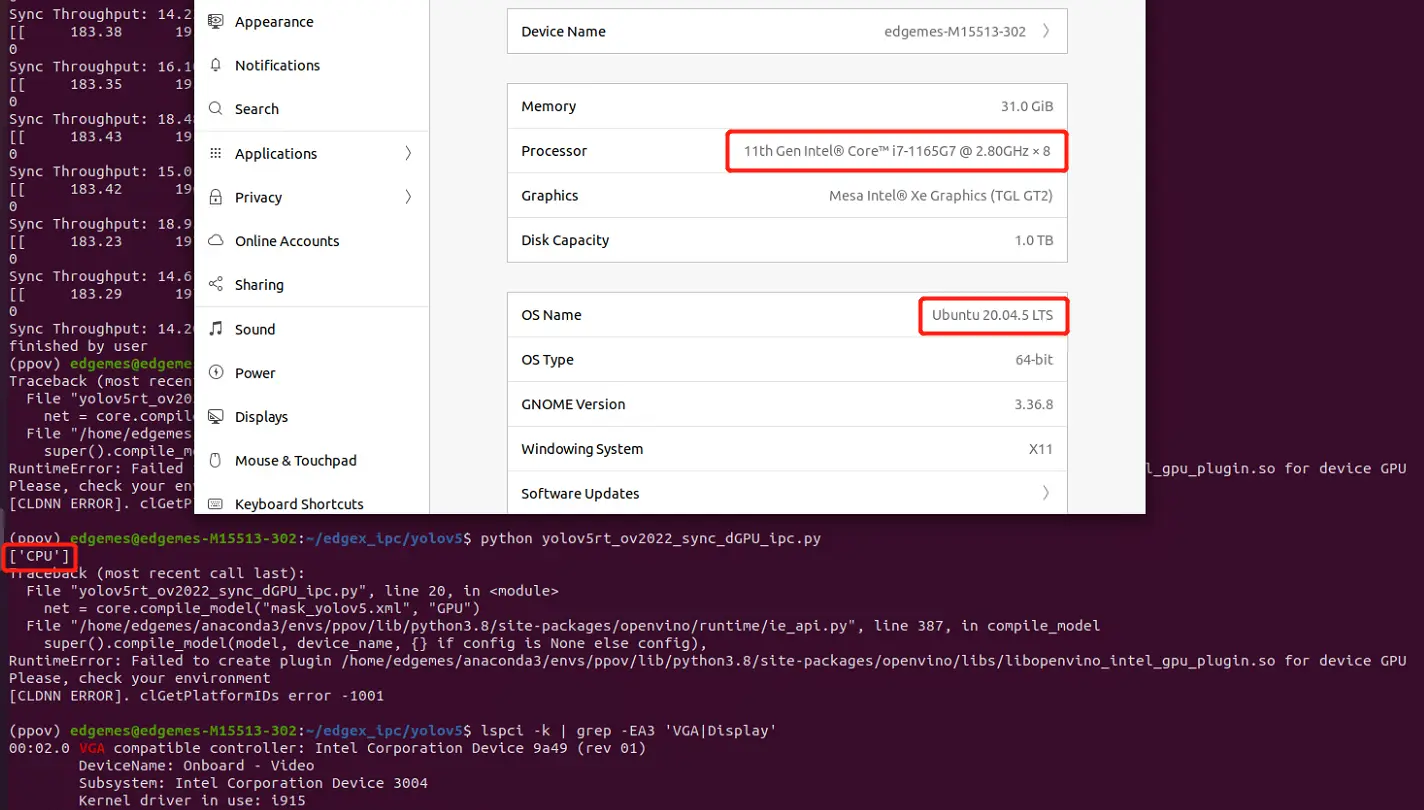The width and height of the screenshot is (1424, 810).
Task: Expand Applications submenu chevron
Action: pos(408,153)
